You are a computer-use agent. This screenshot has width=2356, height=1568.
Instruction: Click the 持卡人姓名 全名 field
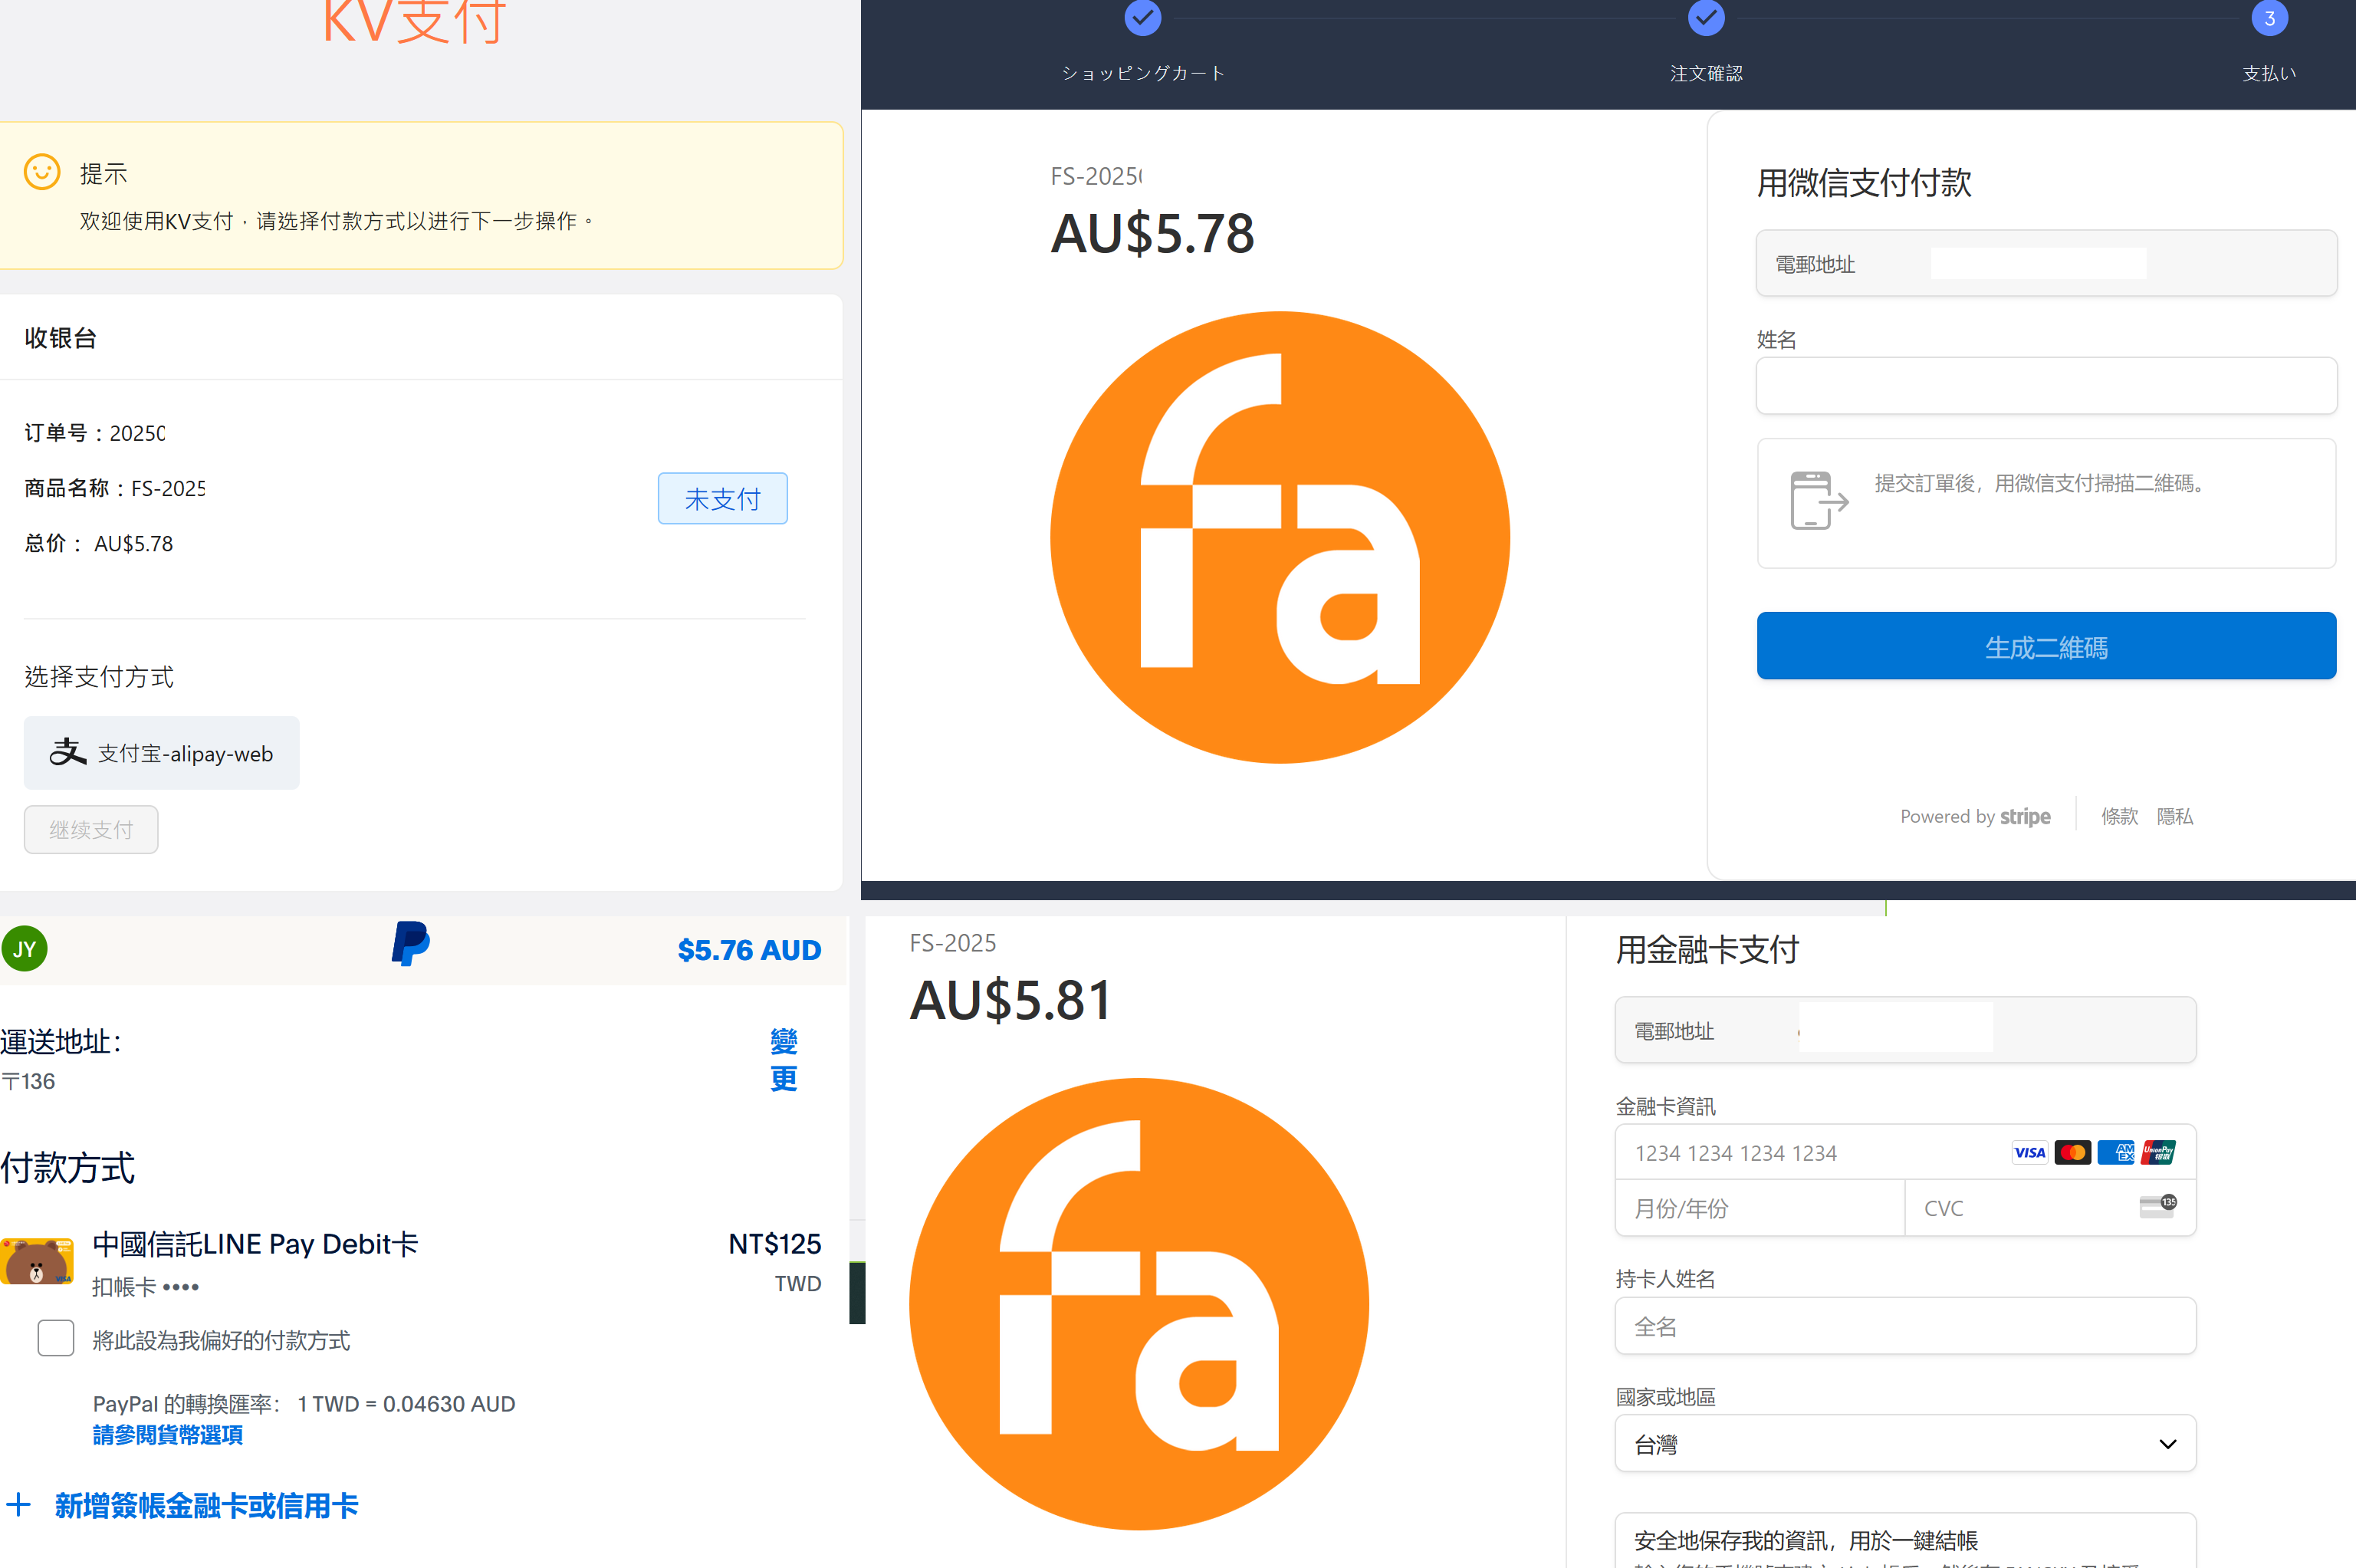1905,1326
